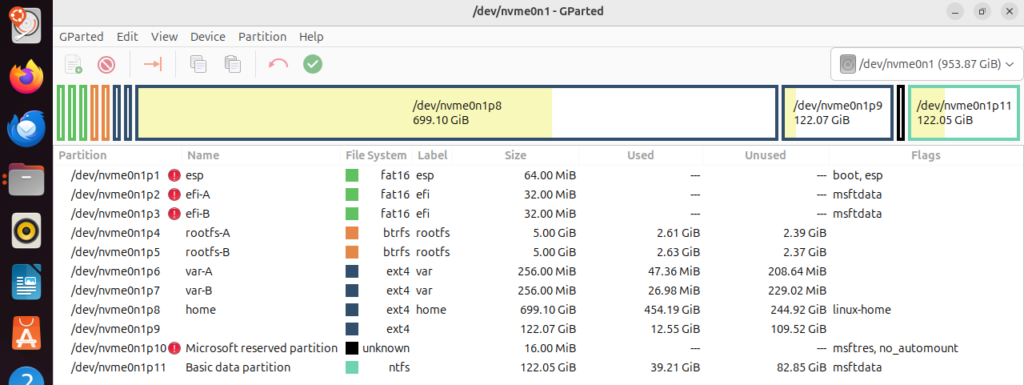Click the 'var-A' partition name

click(200, 271)
